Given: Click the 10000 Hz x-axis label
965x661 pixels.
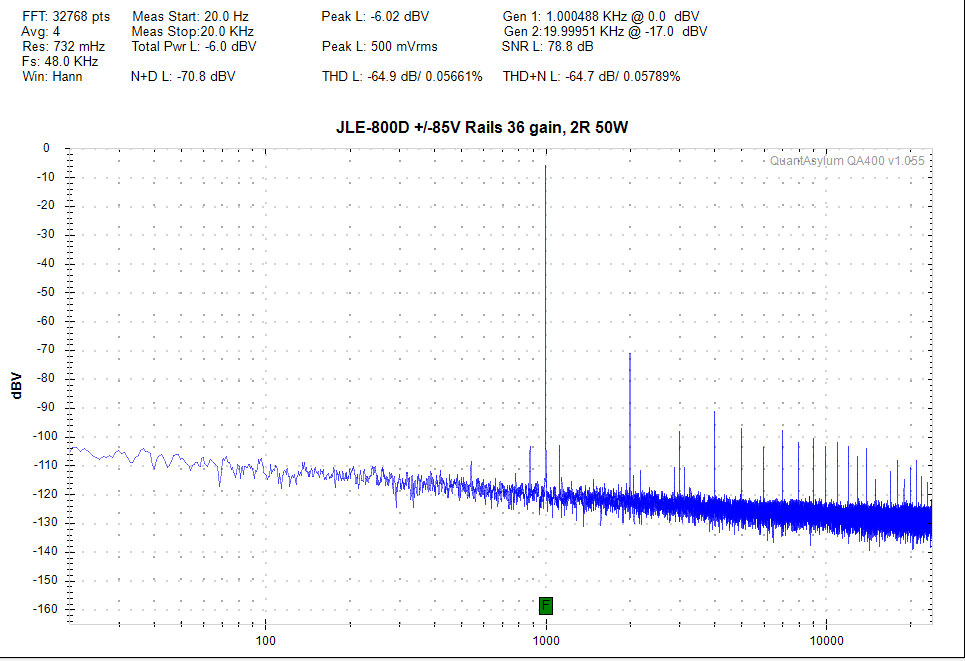Looking at the screenshot, I should [826, 641].
